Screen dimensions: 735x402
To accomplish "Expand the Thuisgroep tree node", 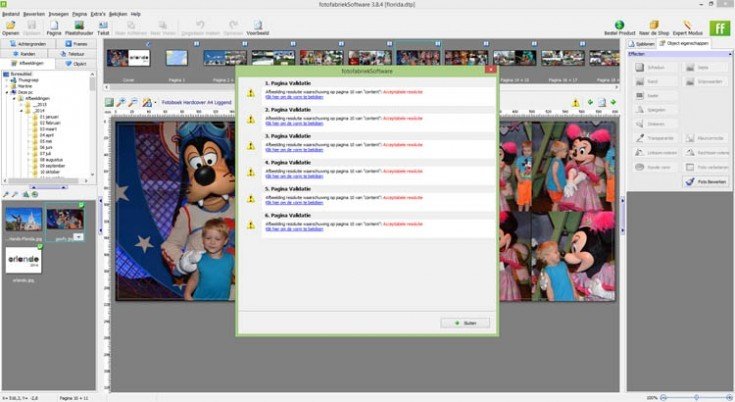I will coord(7,80).
